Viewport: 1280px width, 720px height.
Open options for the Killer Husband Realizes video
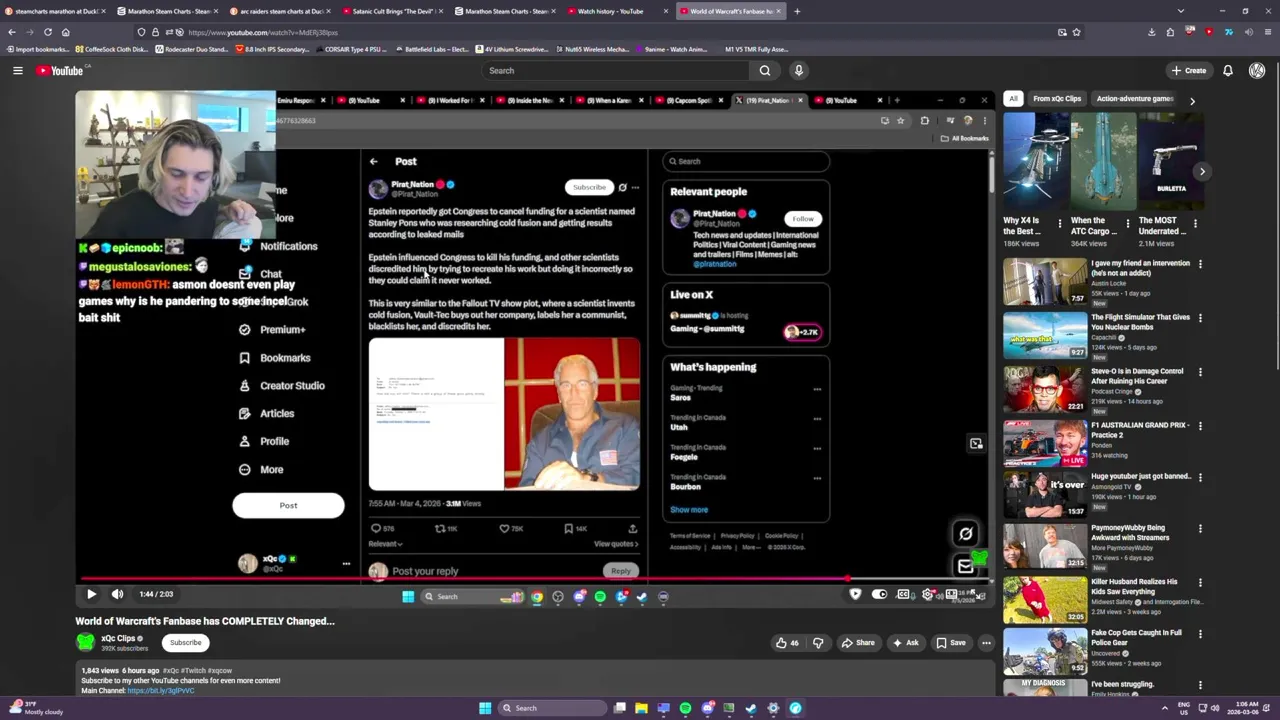click(1200, 582)
